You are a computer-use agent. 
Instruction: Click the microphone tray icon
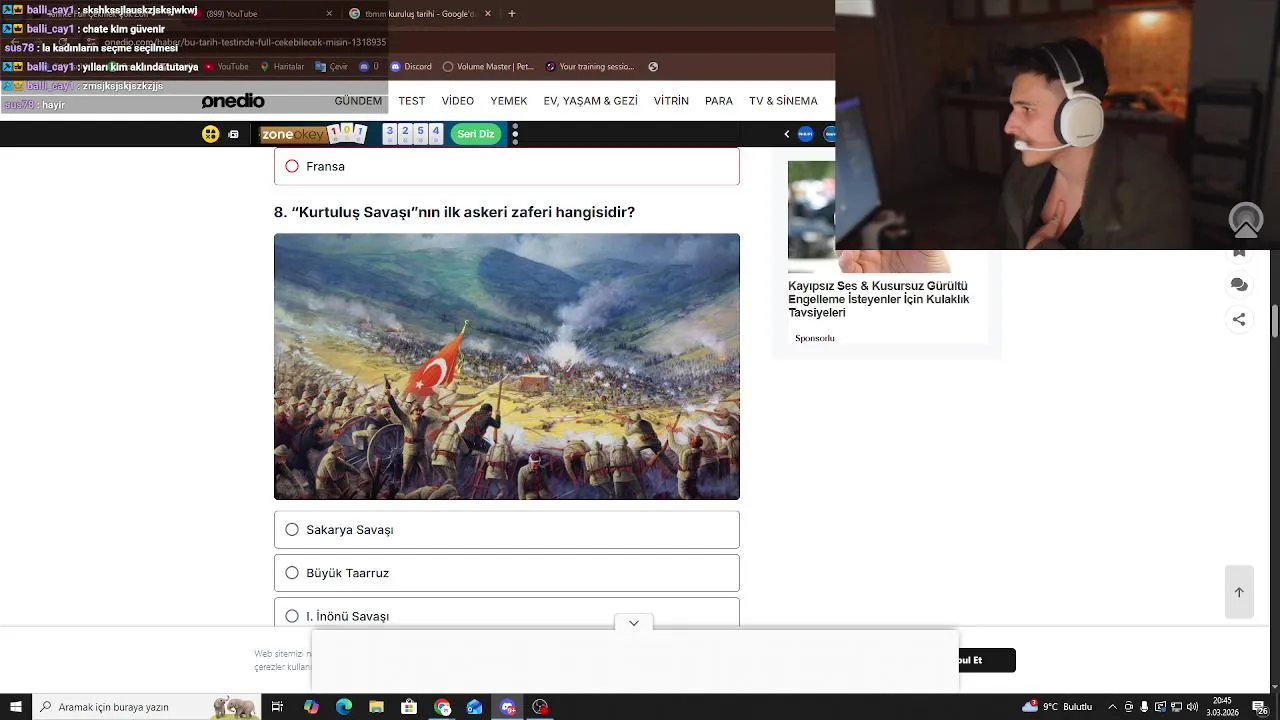coord(1144,707)
